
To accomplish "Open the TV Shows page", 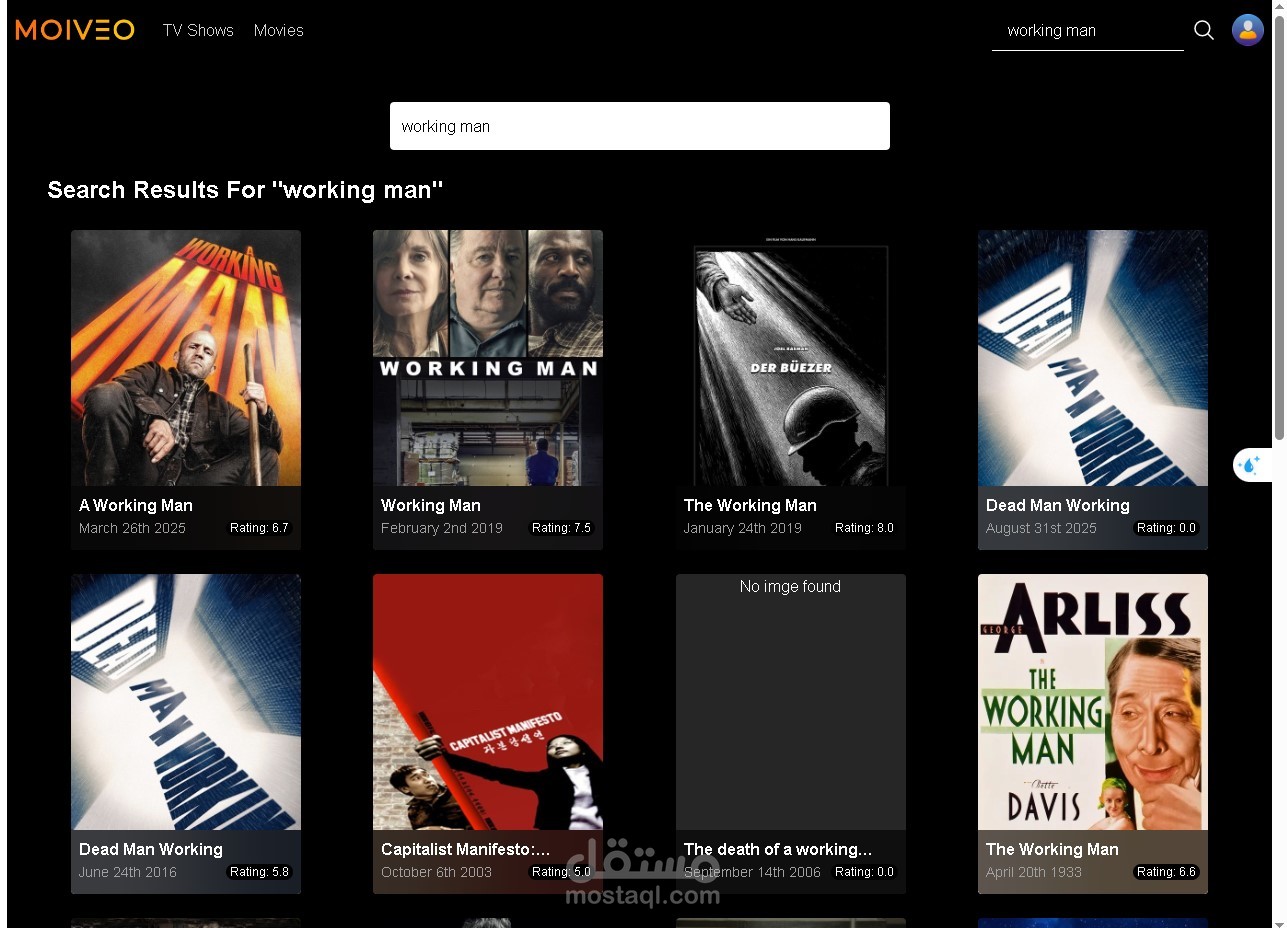I will coord(198,30).
